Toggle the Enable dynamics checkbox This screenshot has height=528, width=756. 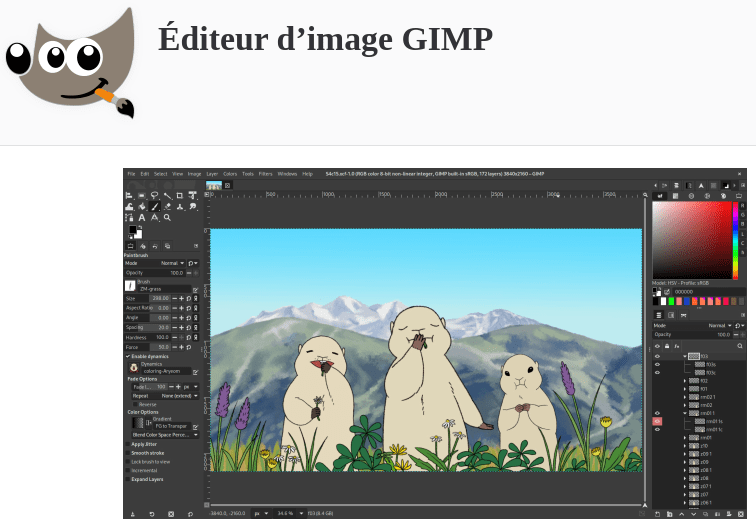coord(128,356)
